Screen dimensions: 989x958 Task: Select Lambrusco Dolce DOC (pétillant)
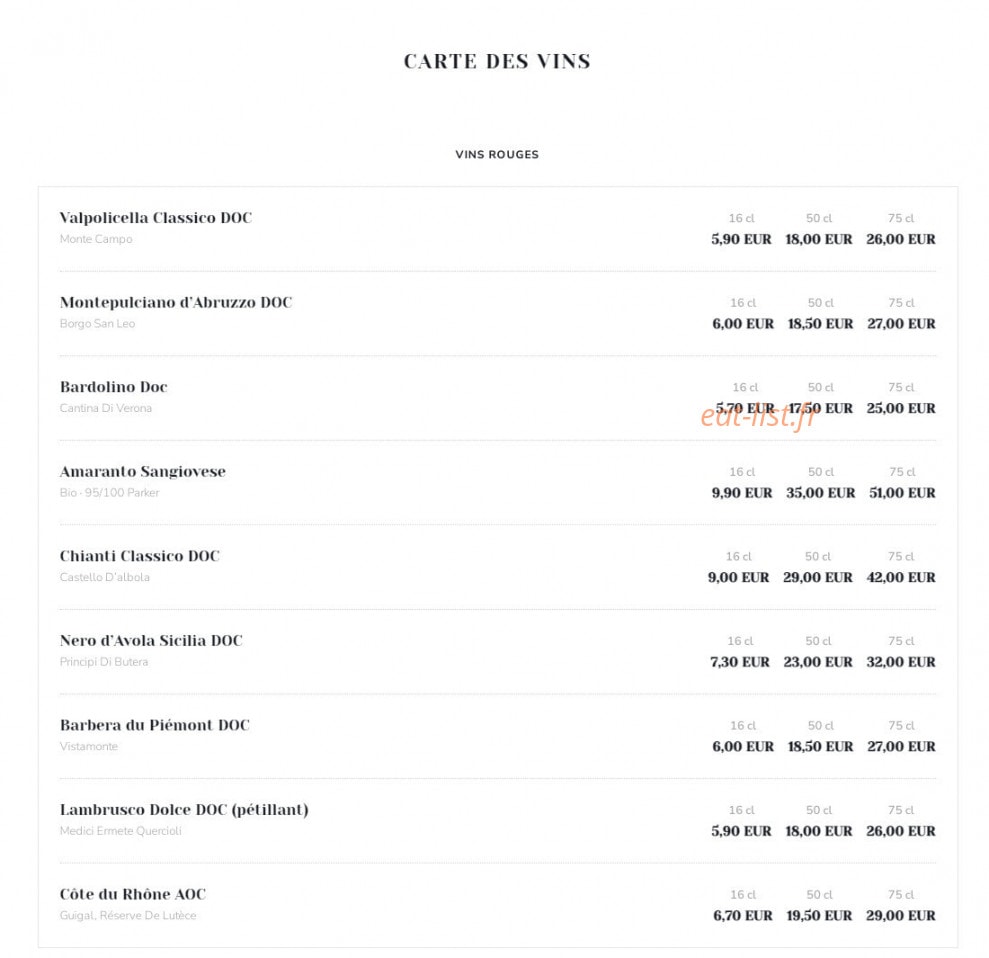184,810
